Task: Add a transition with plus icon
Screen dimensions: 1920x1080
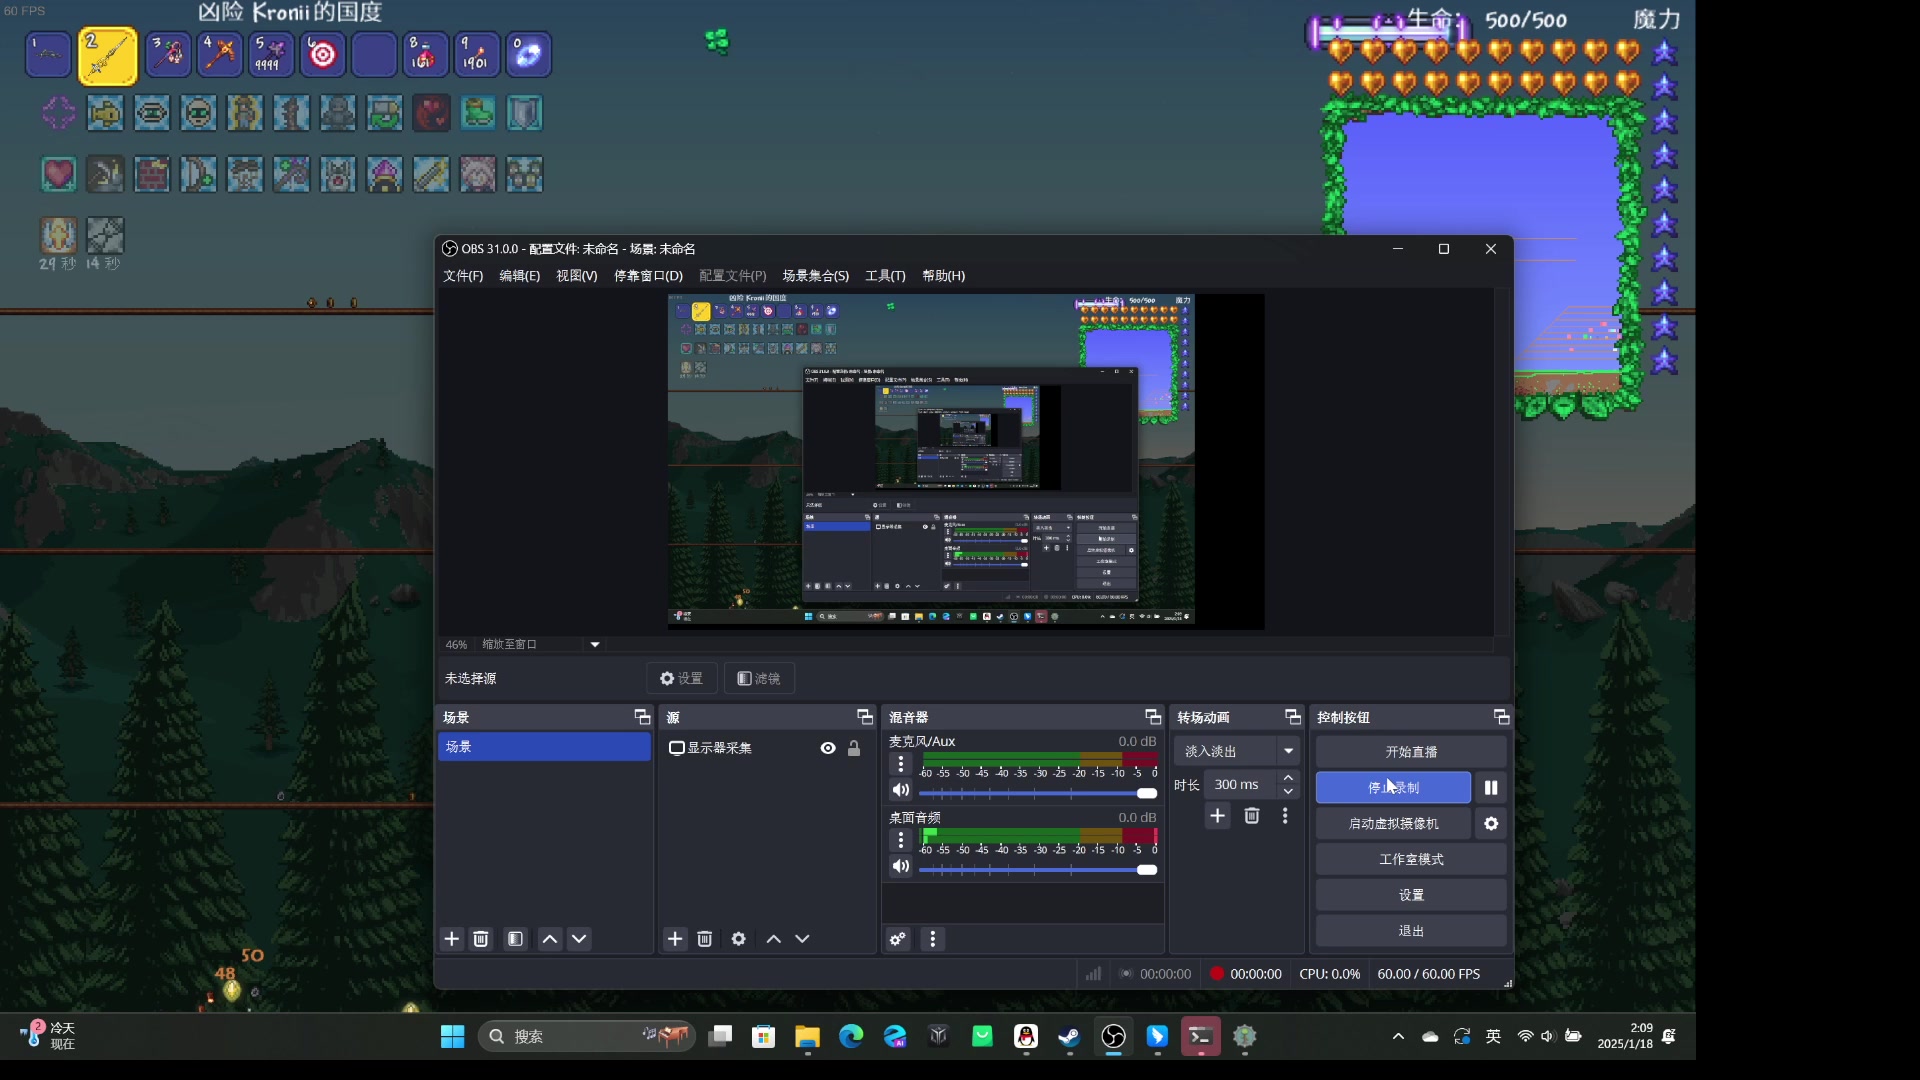Action: (x=1217, y=816)
